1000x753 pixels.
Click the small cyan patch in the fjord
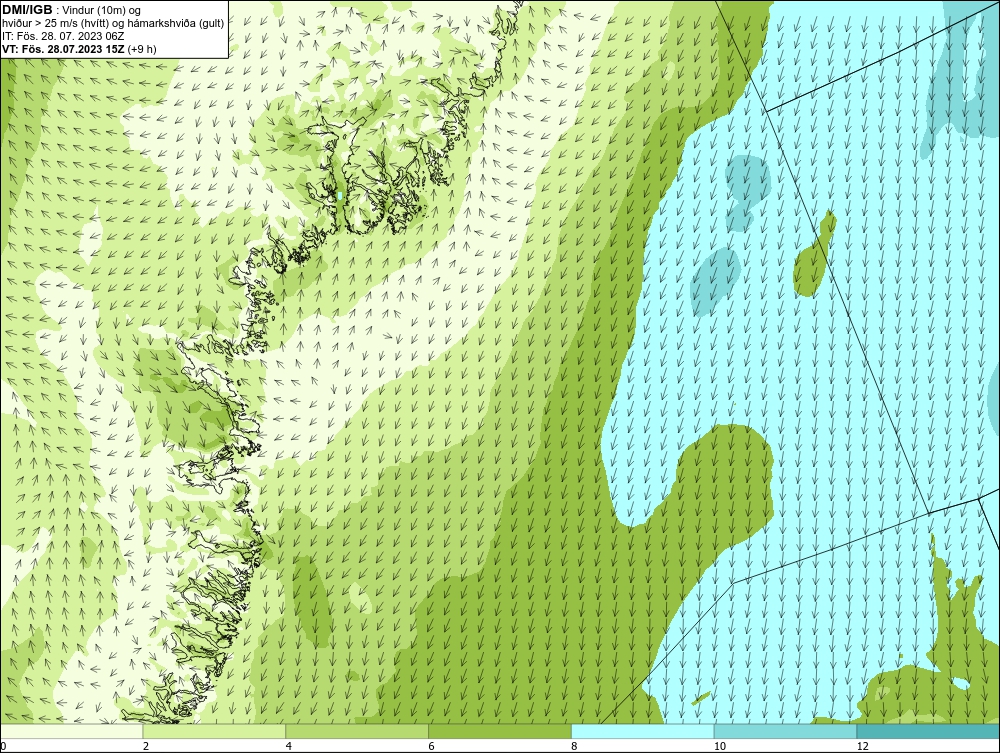340,196
